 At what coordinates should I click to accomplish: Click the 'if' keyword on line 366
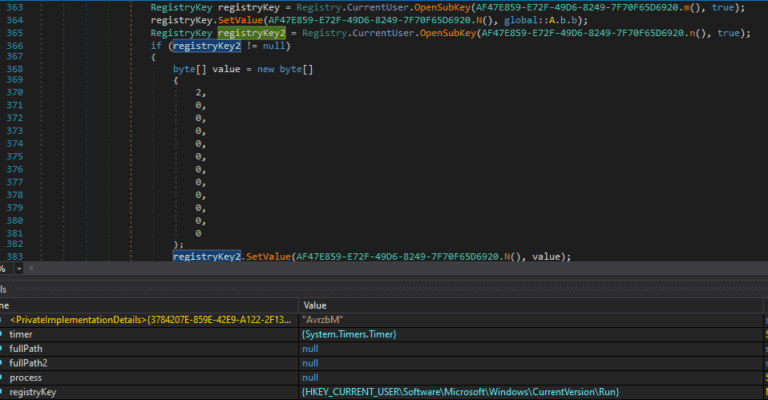156,46
